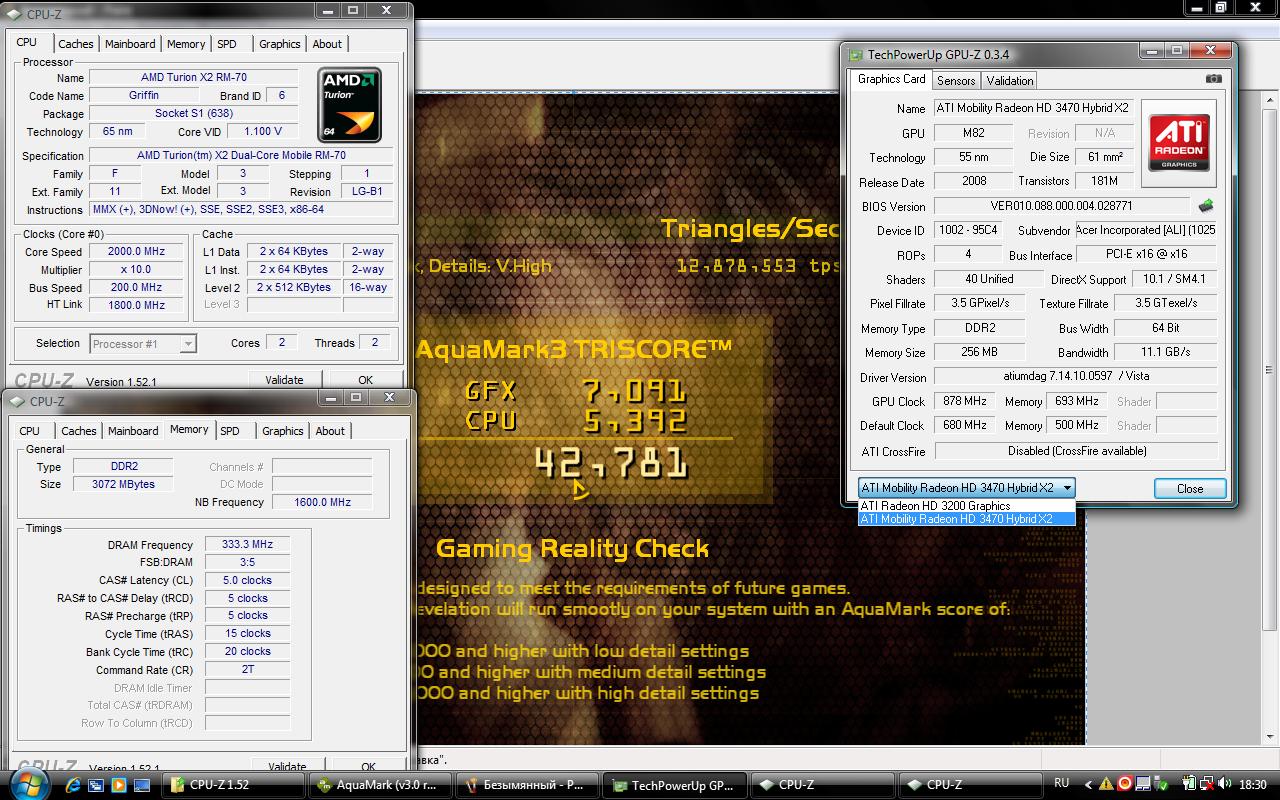Open Mainboard tab in lower CPU-Z window
The image size is (1280, 800).
click(134, 431)
